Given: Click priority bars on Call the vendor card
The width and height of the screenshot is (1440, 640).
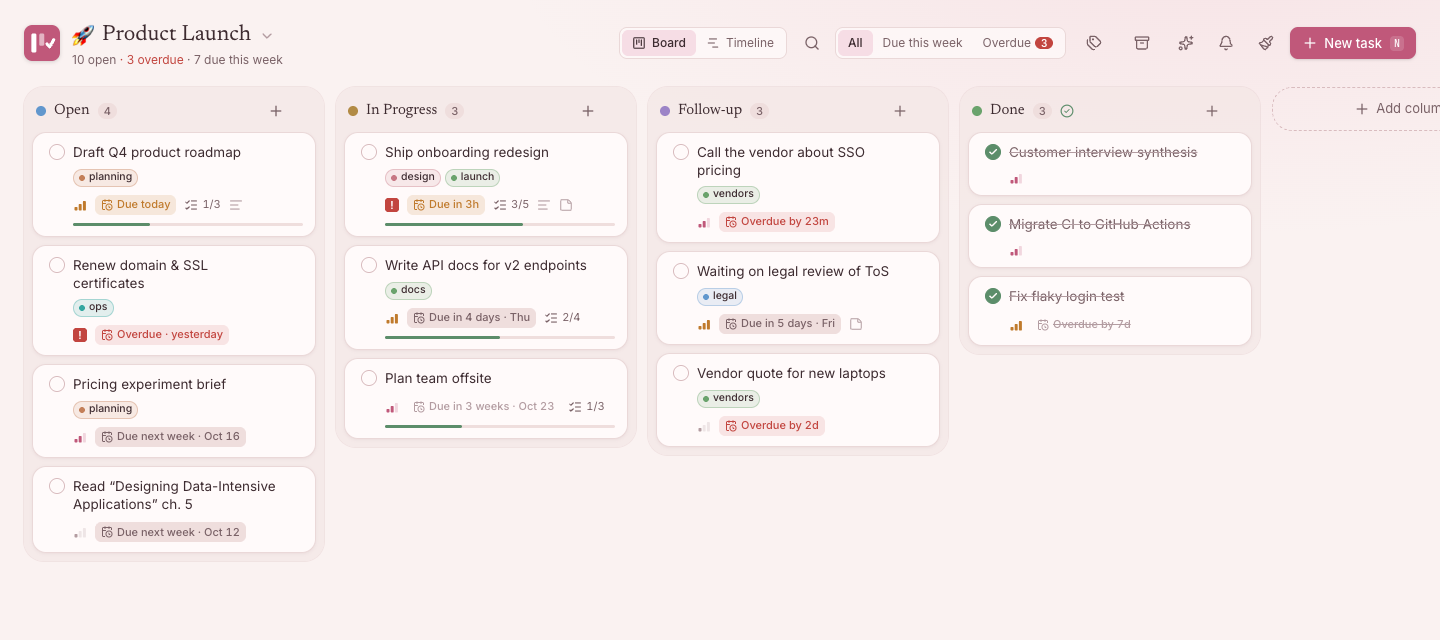Looking at the screenshot, I should [704, 222].
